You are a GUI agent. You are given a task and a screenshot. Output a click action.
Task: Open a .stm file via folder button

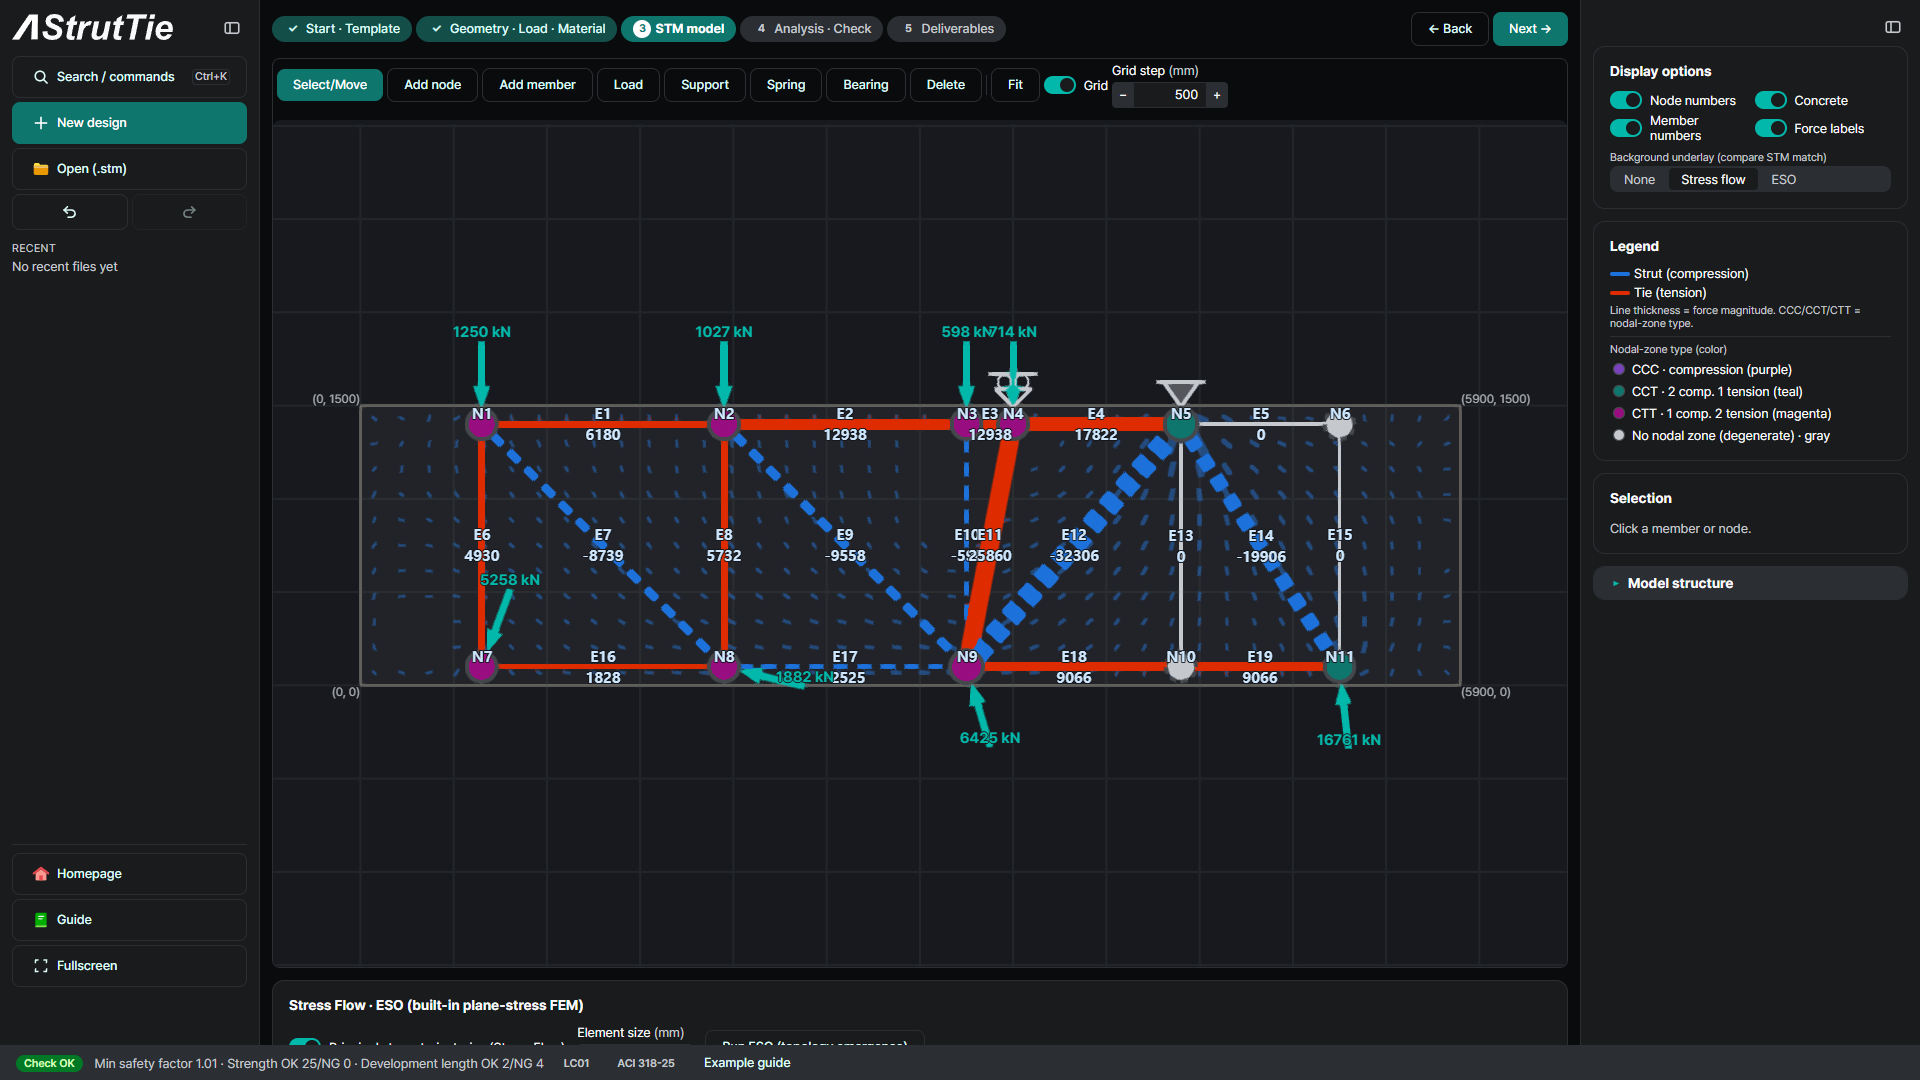coord(129,169)
